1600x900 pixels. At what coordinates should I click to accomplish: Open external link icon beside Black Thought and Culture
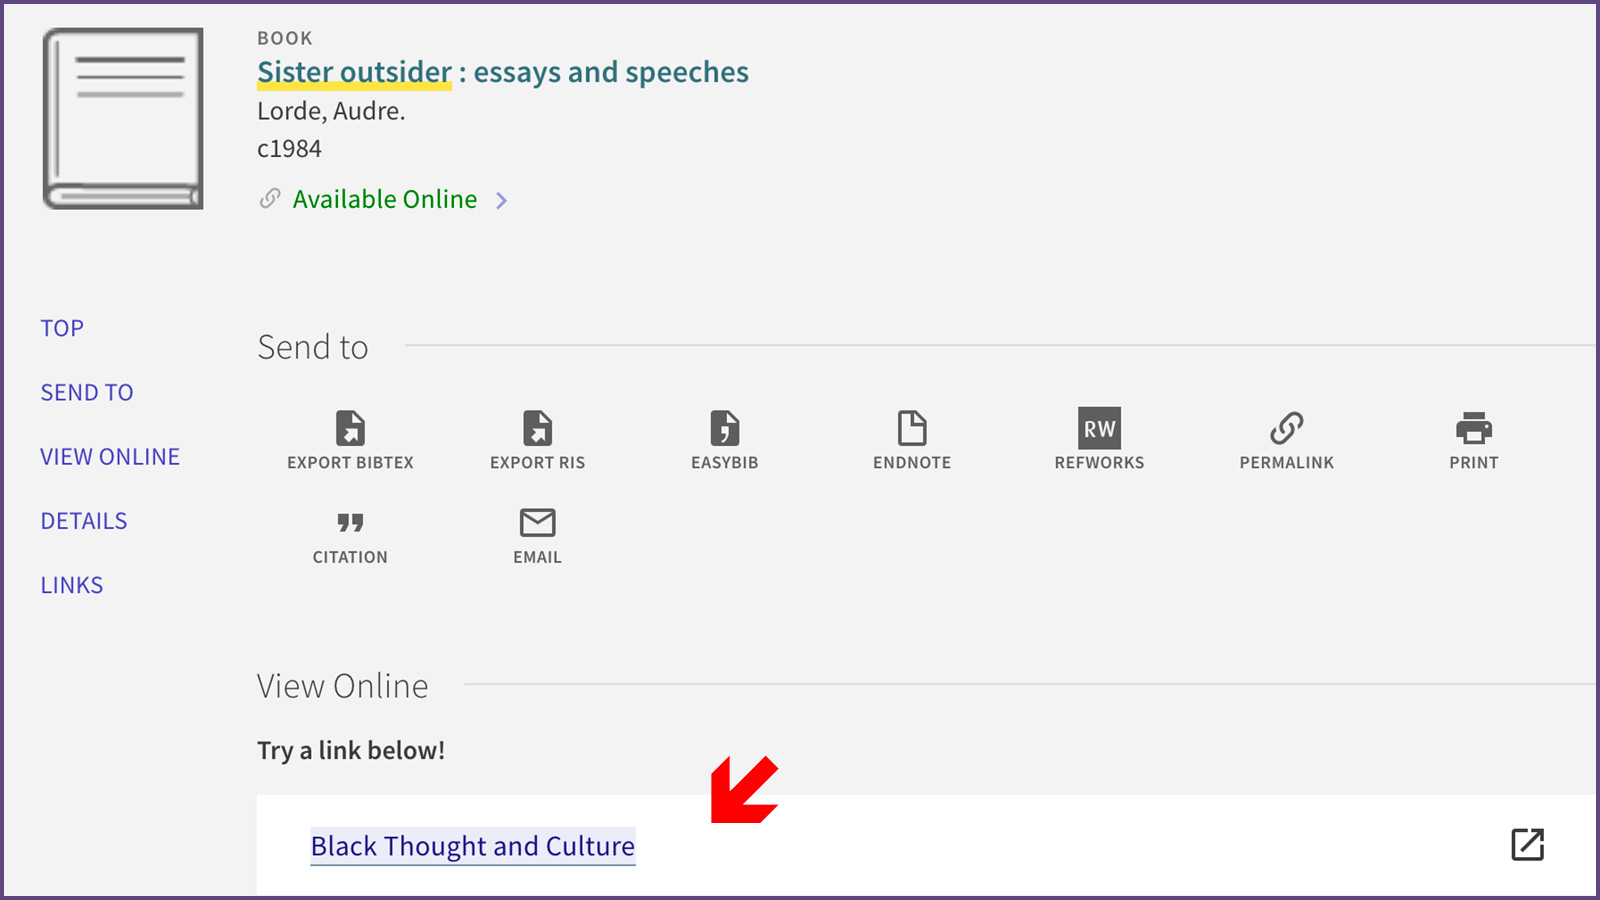(x=1526, y=845)
